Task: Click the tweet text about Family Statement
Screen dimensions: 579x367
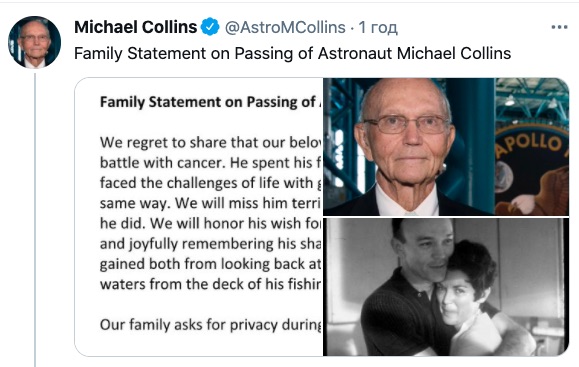Action: [x=292, y=53]
